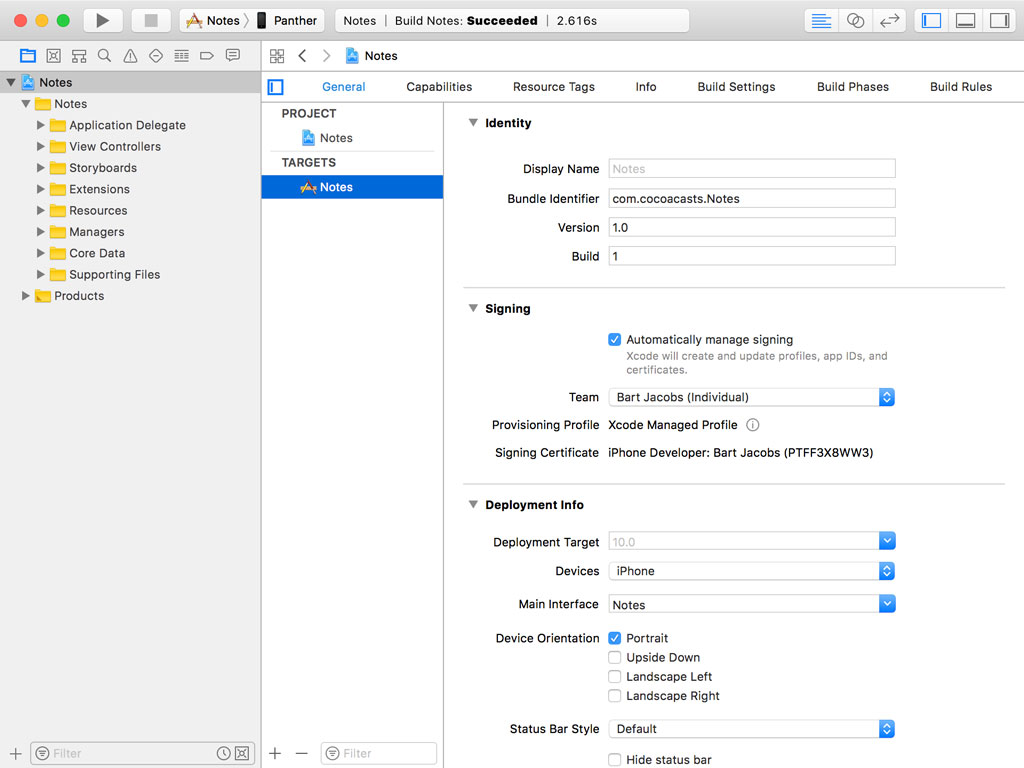Click the Version field
The height and width of the screenshot is (768, 1024).
(x=752, y=227)
